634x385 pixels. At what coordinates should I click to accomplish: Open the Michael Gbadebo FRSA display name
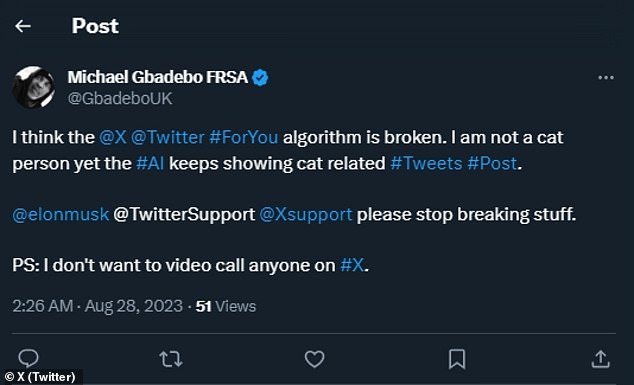[158, 77]
